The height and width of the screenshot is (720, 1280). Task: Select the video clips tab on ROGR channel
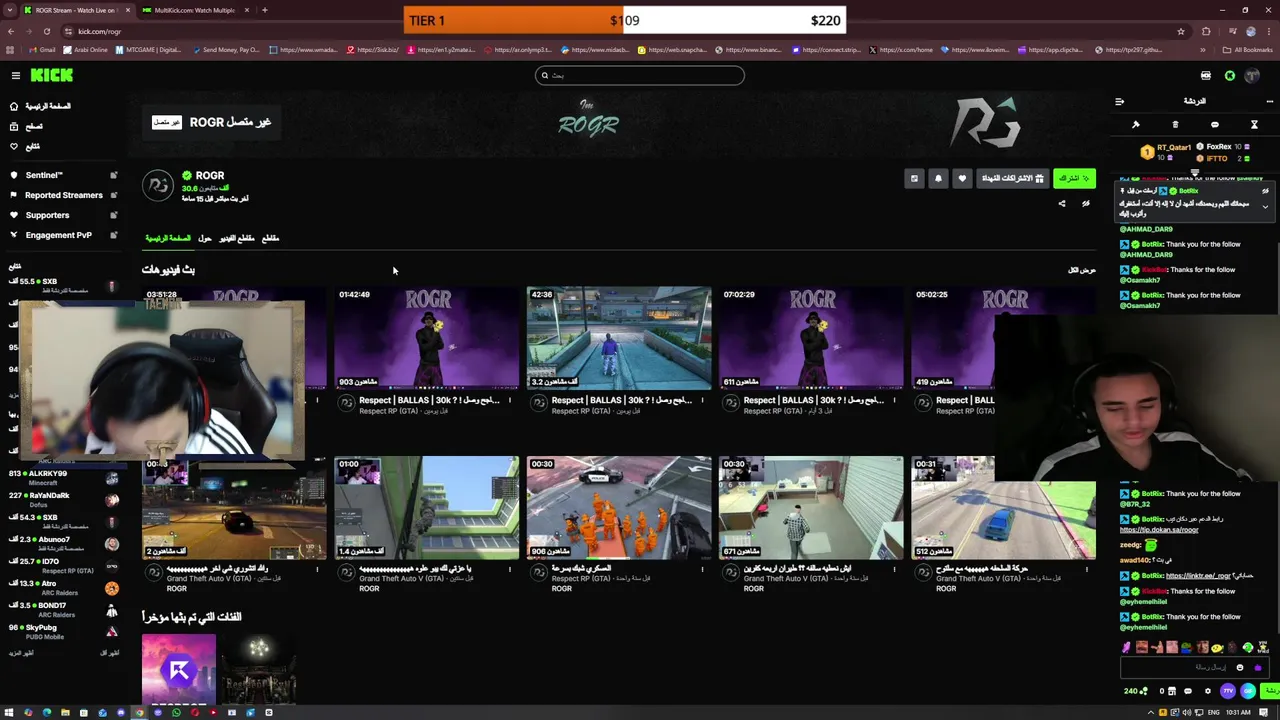237,238
